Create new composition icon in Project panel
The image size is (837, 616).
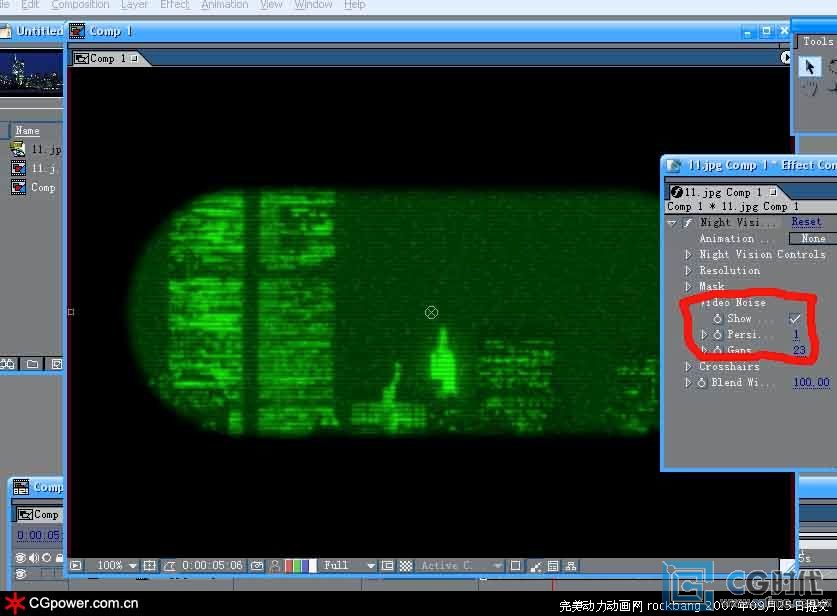(56, 364)
